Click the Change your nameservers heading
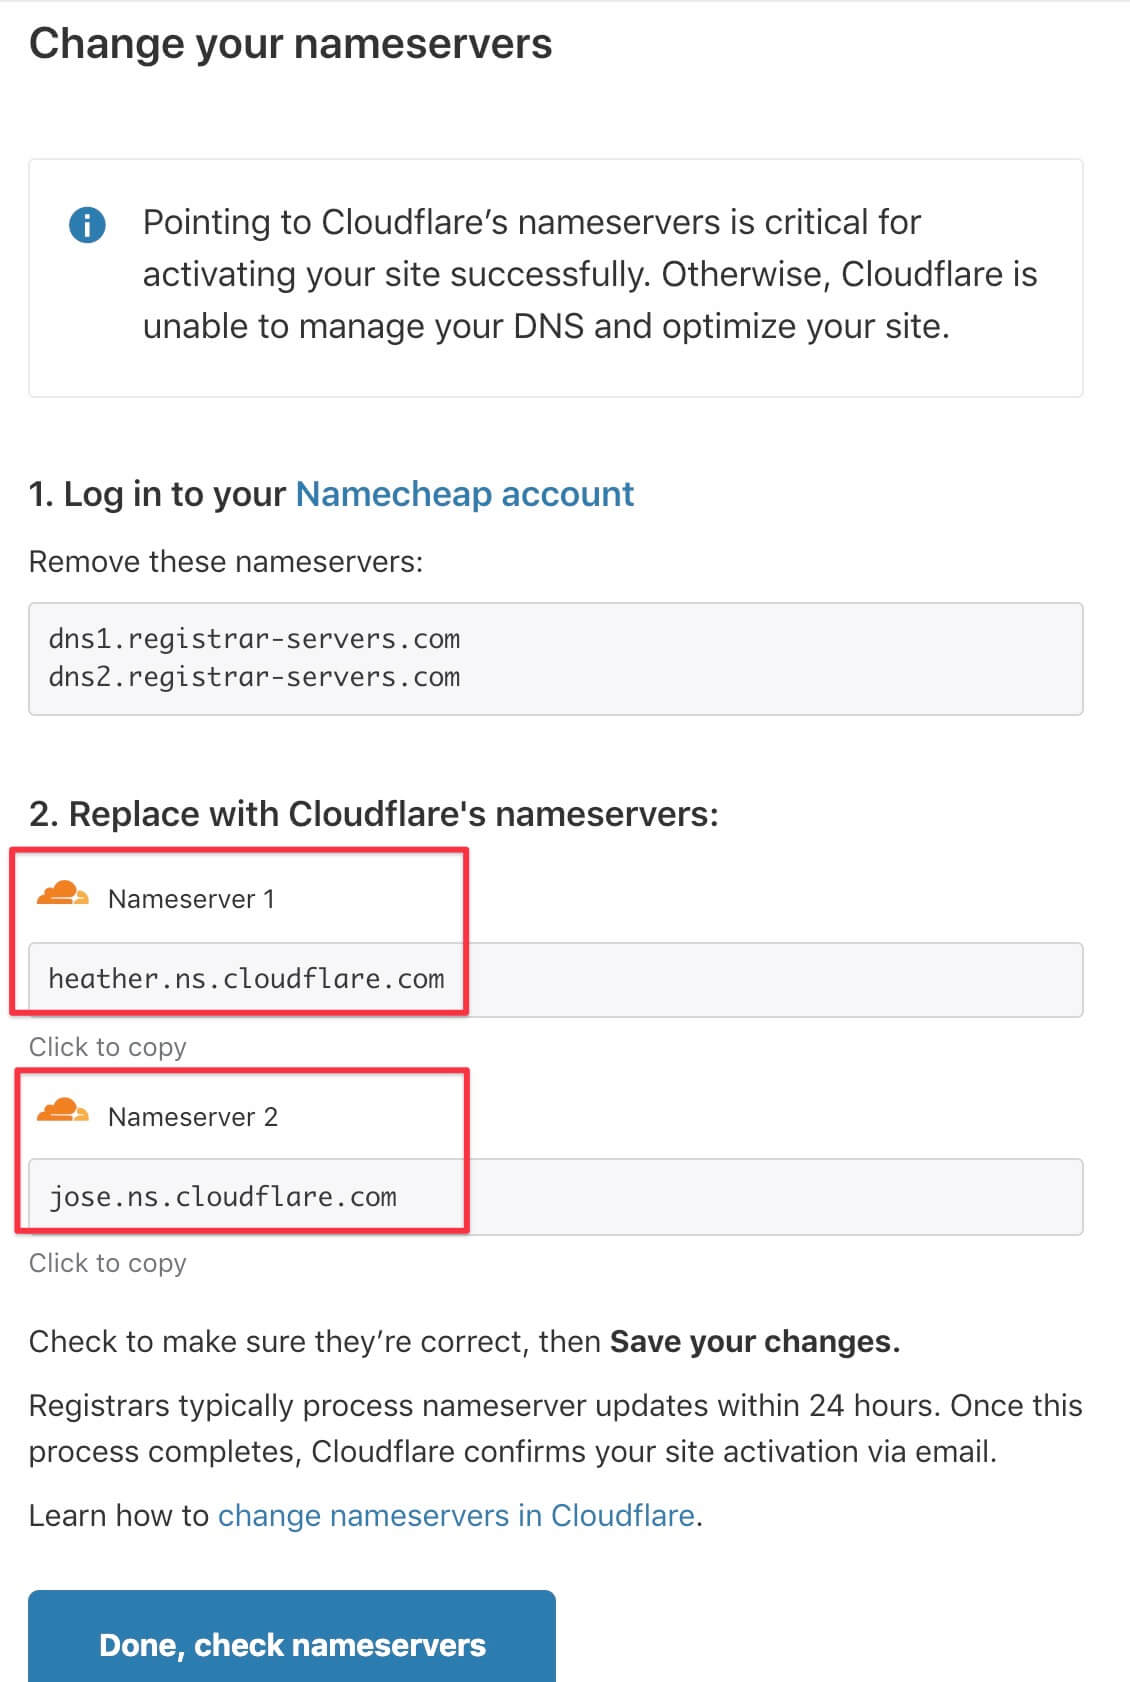The width and height of the screenshot is (1130, 1682). coord(290,44)
